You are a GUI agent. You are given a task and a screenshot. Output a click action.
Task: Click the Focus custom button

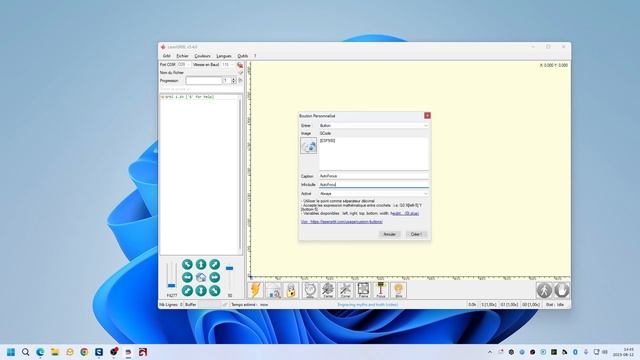click(381, 290)
